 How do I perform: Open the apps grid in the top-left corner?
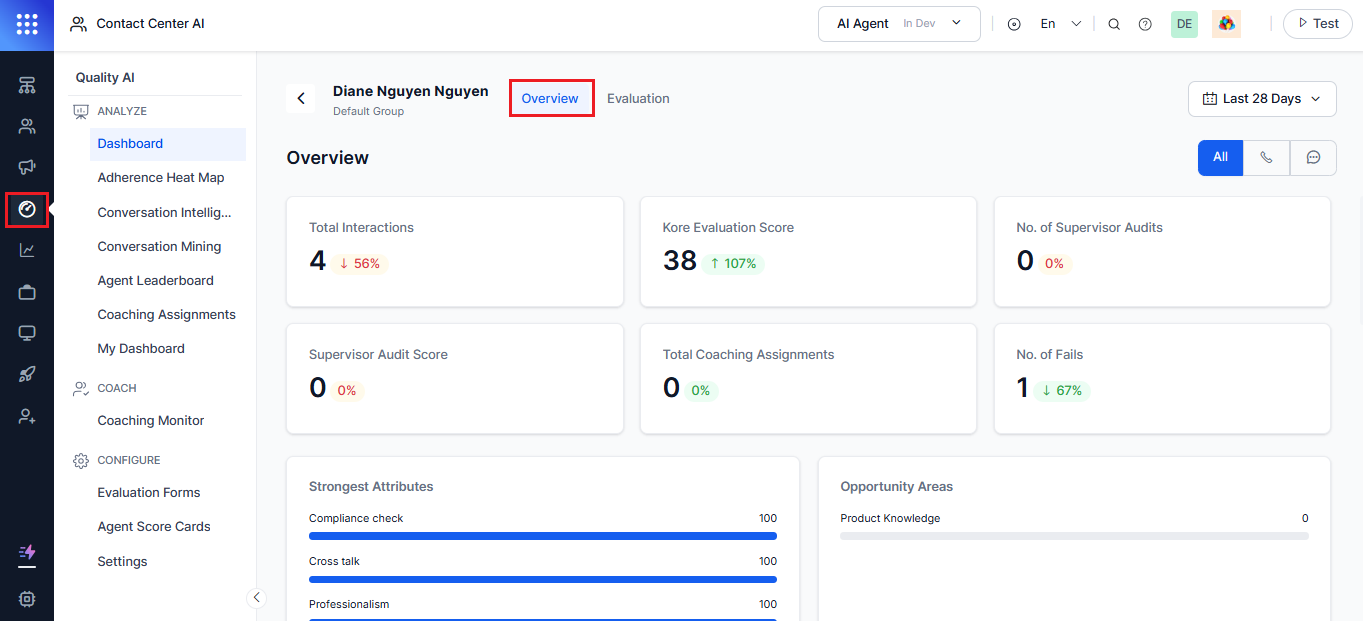(x=27, y=24)
